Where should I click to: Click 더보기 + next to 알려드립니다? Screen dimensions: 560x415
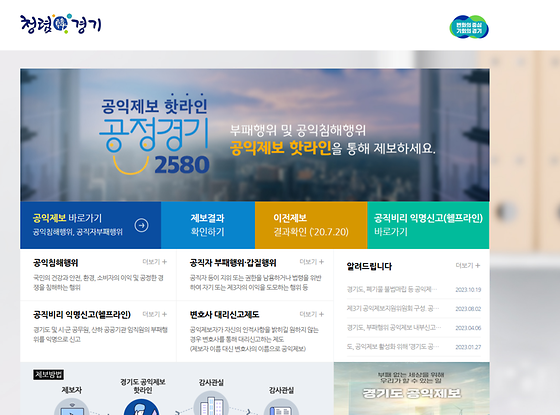pyautogui.click(x=468, y=265)
